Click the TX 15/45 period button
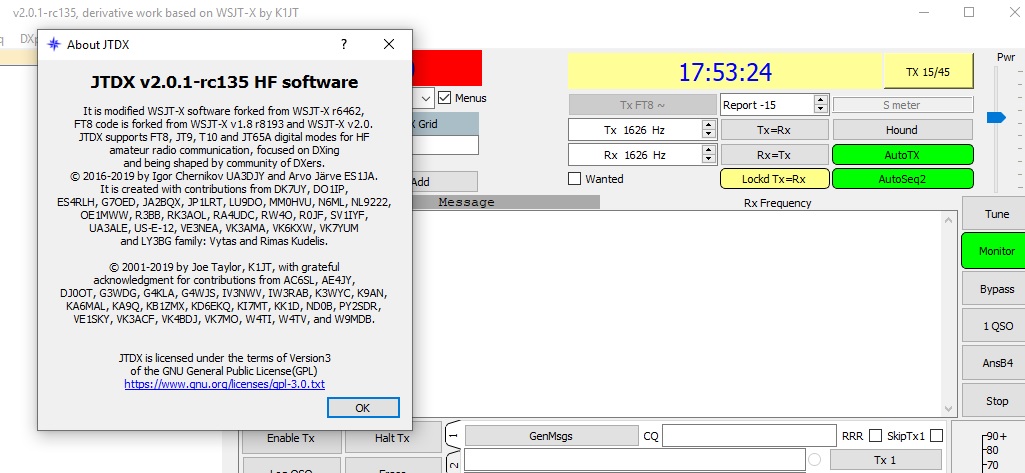Viewport: 1025px width, 473px height. [x=928, y=72]
